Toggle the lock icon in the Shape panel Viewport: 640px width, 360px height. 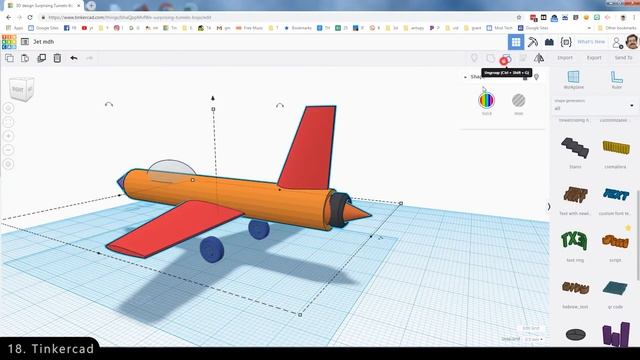pyautogui.click(x=525, y=77)
